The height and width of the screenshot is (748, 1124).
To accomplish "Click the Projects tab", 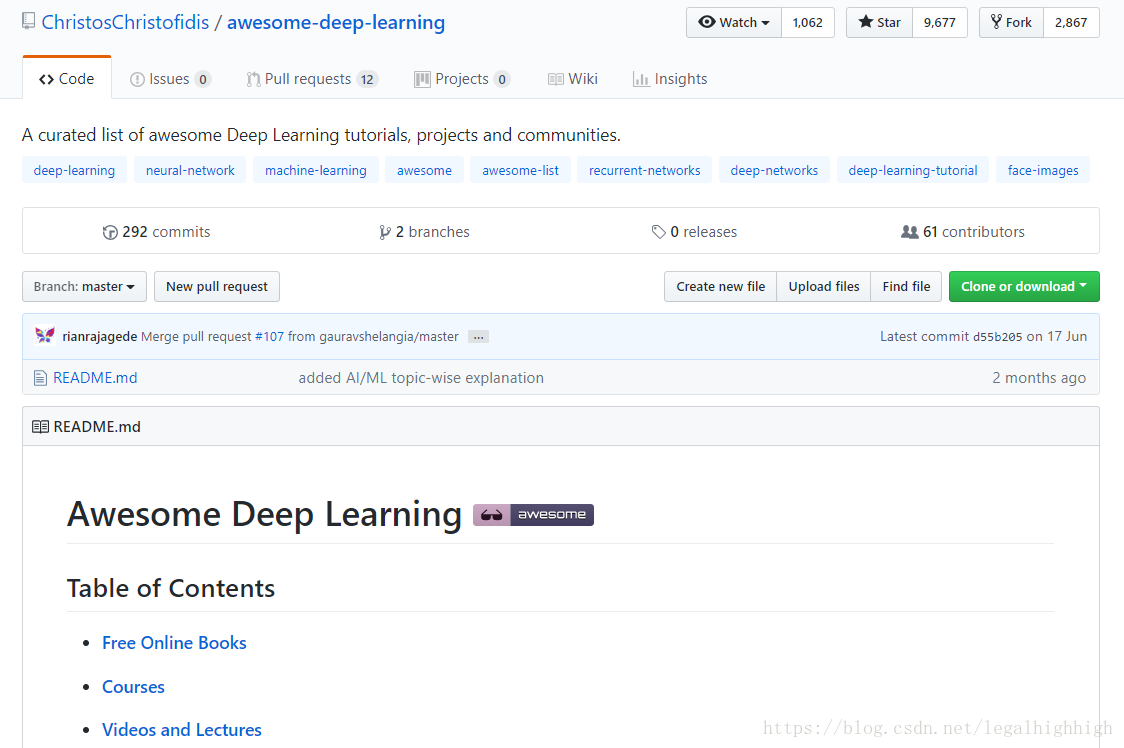I will (x=462, y=79).
